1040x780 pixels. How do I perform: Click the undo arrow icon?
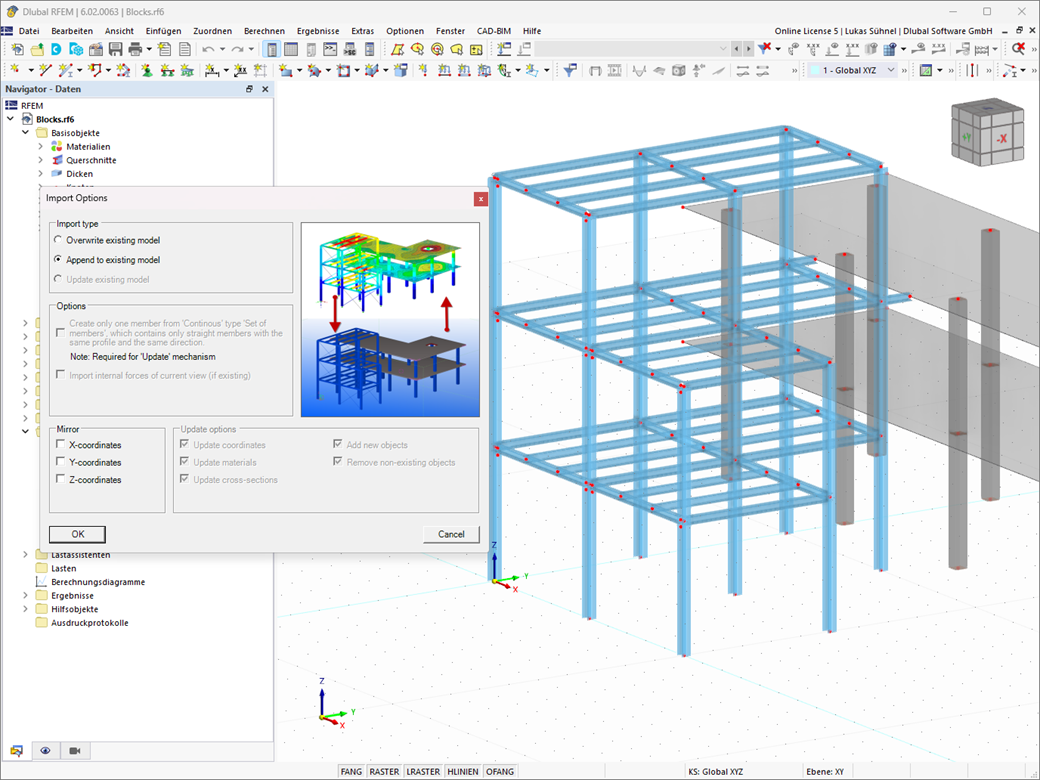tap(208, 49)
